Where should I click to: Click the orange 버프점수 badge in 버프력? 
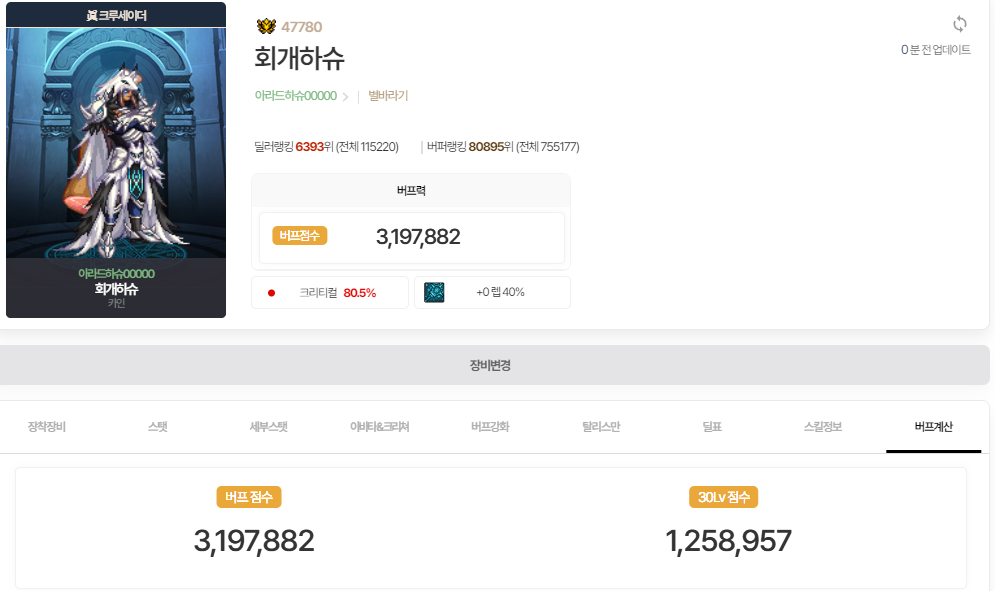[x=300, y=236]
